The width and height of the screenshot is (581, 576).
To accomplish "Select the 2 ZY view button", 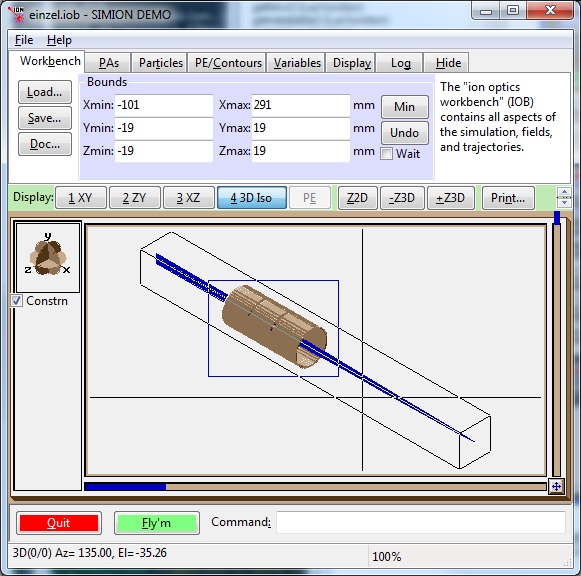I will 135,198.
